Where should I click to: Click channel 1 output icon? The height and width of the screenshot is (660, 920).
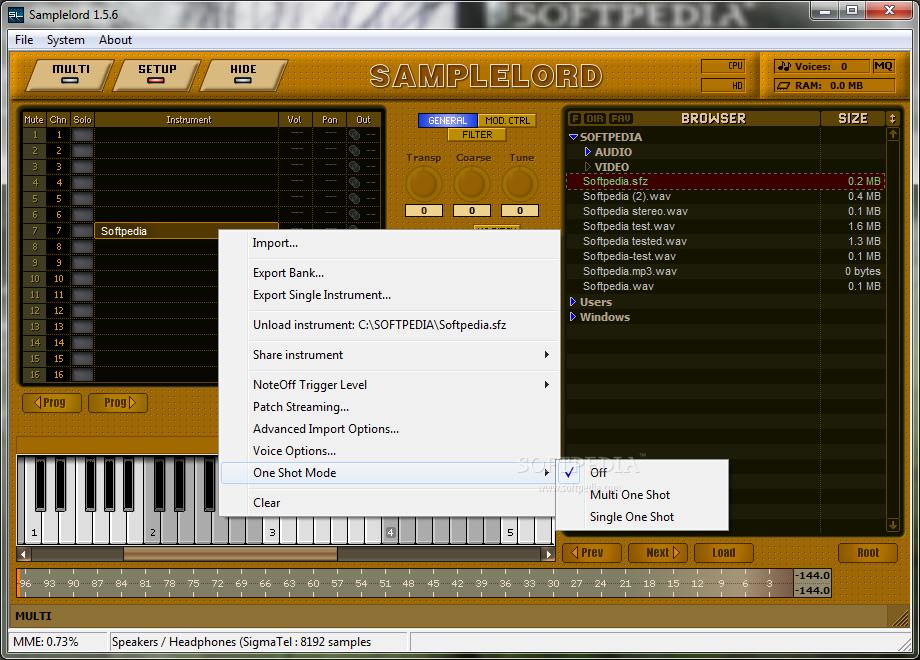pyautogui.click(x=354, y=135)
